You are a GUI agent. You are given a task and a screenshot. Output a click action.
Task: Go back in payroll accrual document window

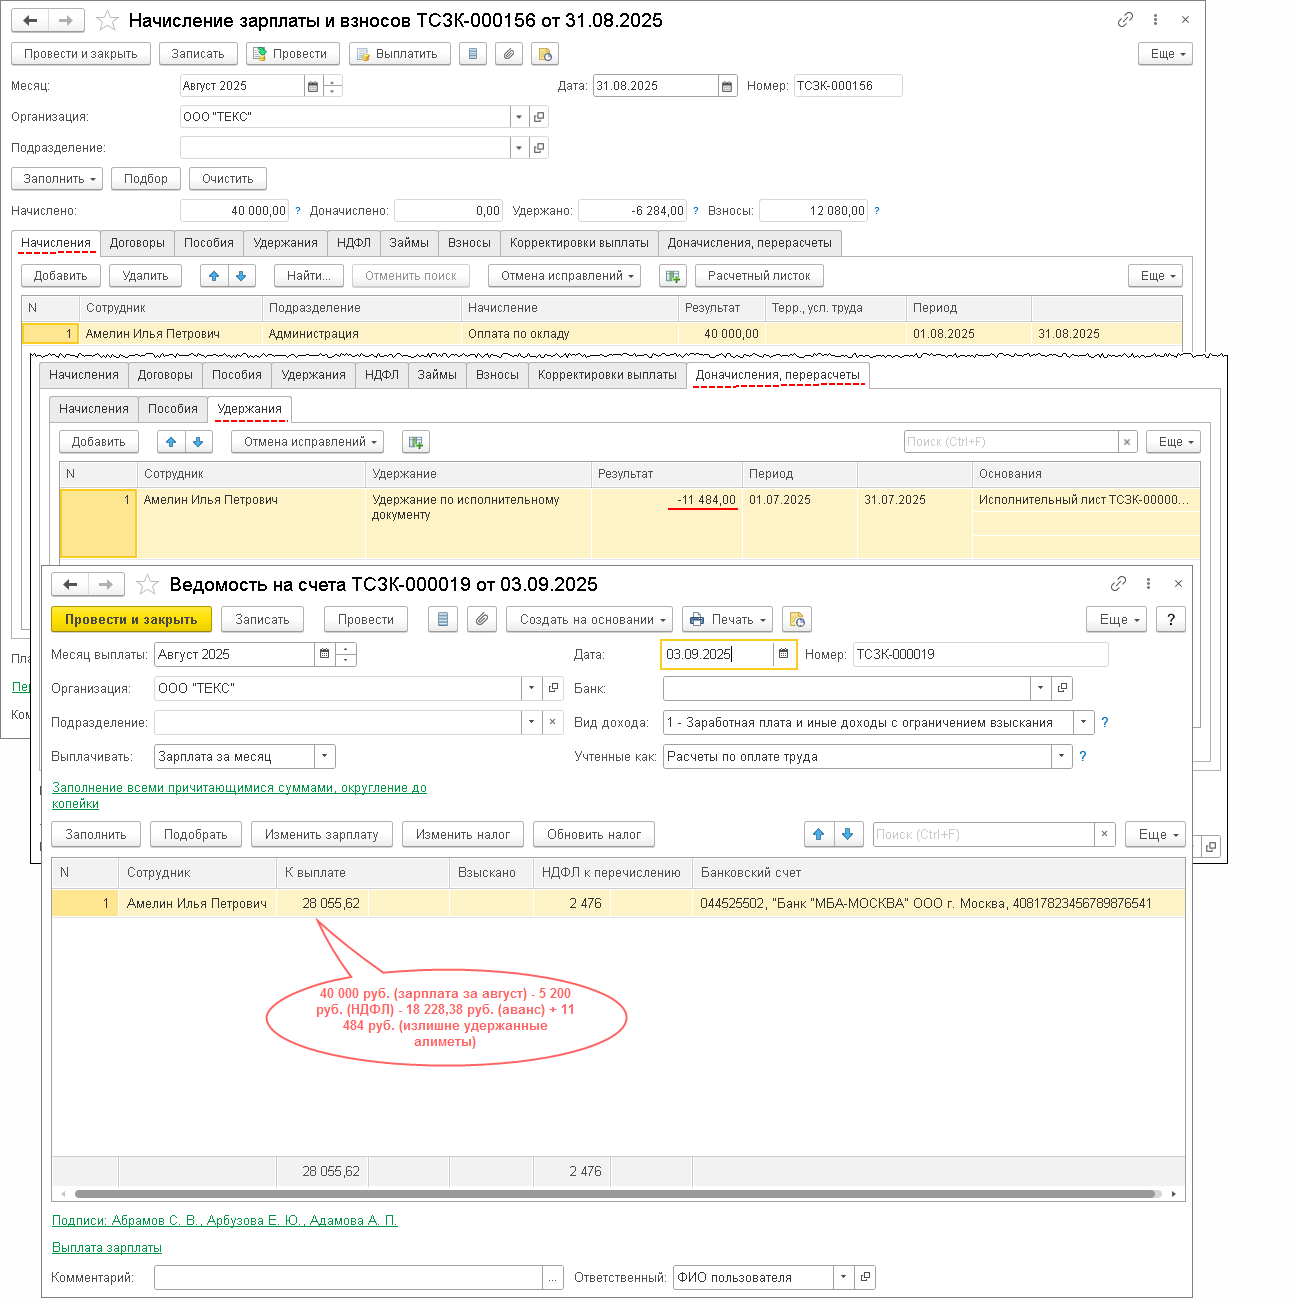coord(30,20)
